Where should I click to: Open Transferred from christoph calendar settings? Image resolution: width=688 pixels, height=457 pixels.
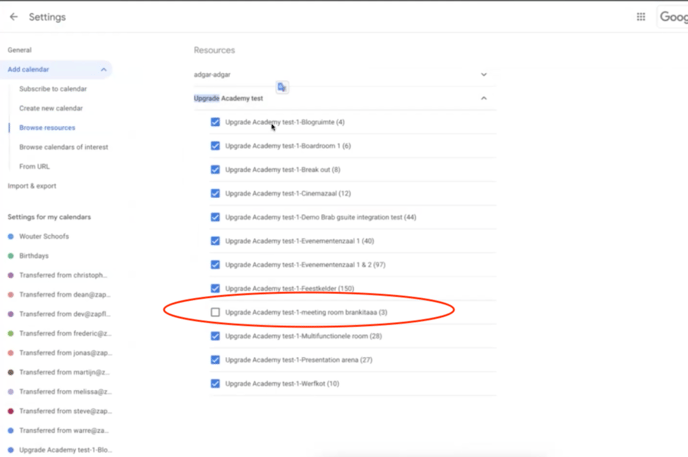[63, 275]
